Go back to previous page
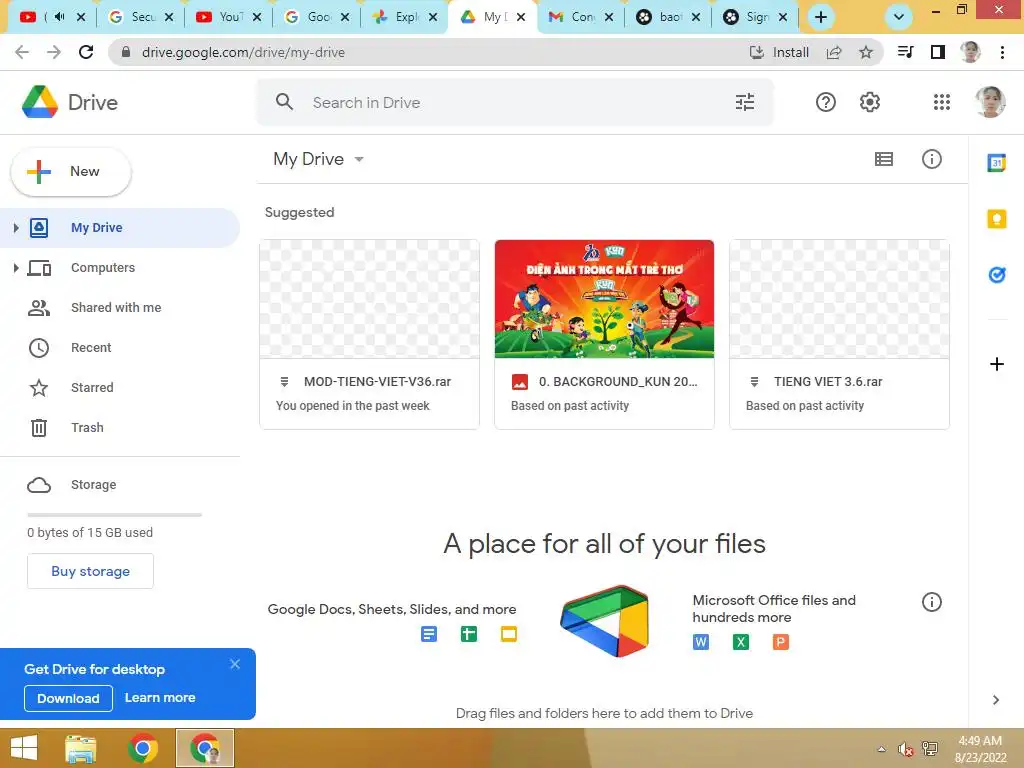 click(x=22, y=52)
